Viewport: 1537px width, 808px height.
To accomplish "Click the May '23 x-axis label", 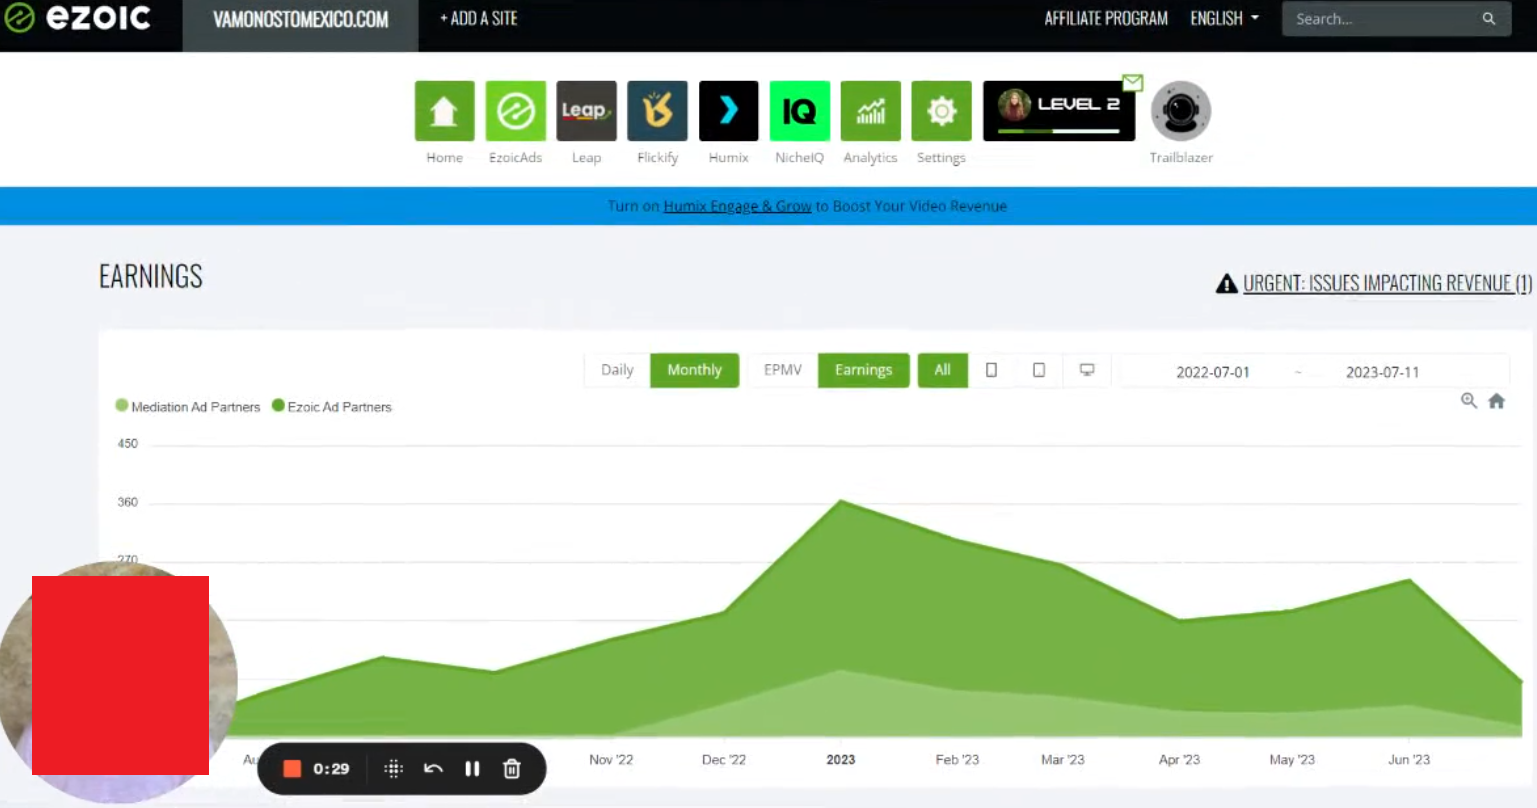I will pos(1292,760).
